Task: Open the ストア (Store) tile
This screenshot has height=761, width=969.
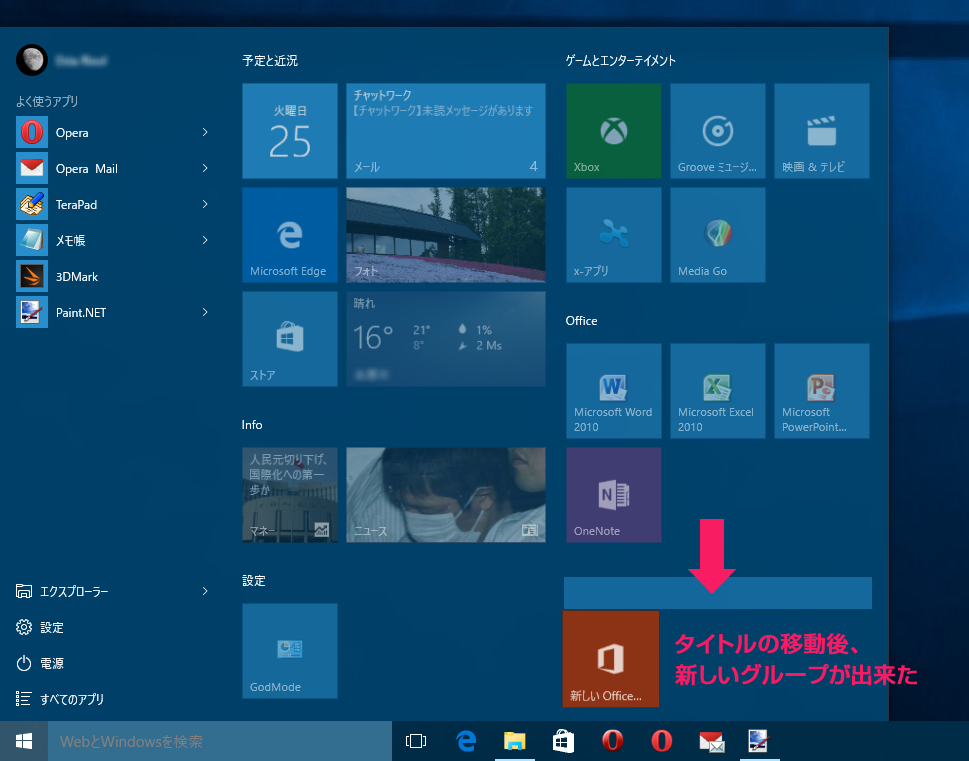Action: (290, 339)
